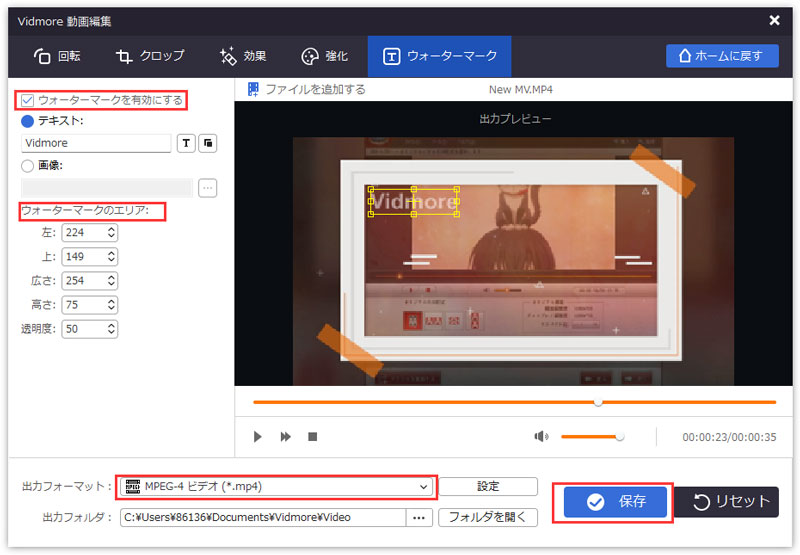Click the volume slider handle
This screenshot has width=800, height=555.
[x=619, y=437]
